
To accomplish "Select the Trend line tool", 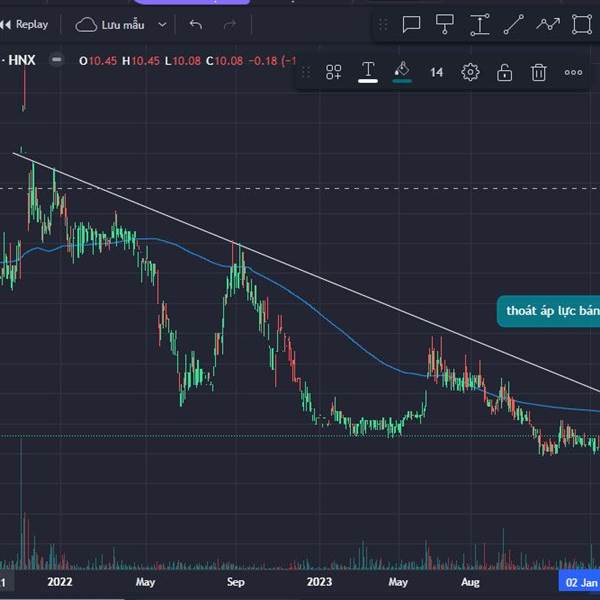I will coord(514,24).
